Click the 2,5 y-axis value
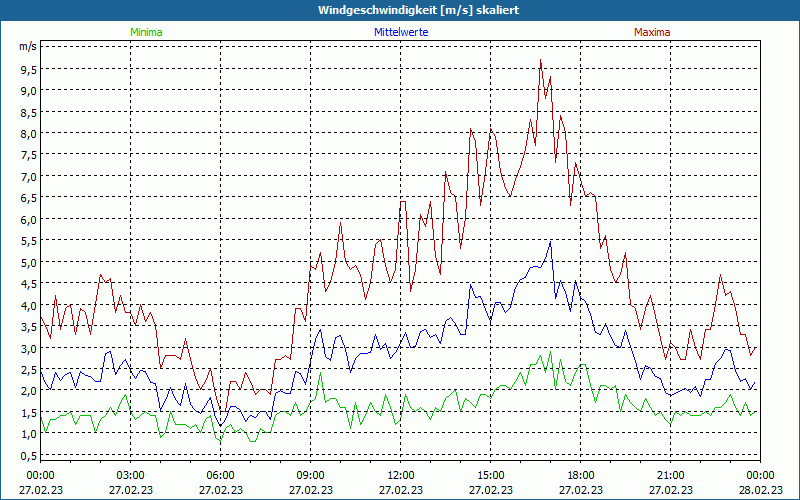The image size is (800, 500). pyautogui.click(x=29, y=369)
